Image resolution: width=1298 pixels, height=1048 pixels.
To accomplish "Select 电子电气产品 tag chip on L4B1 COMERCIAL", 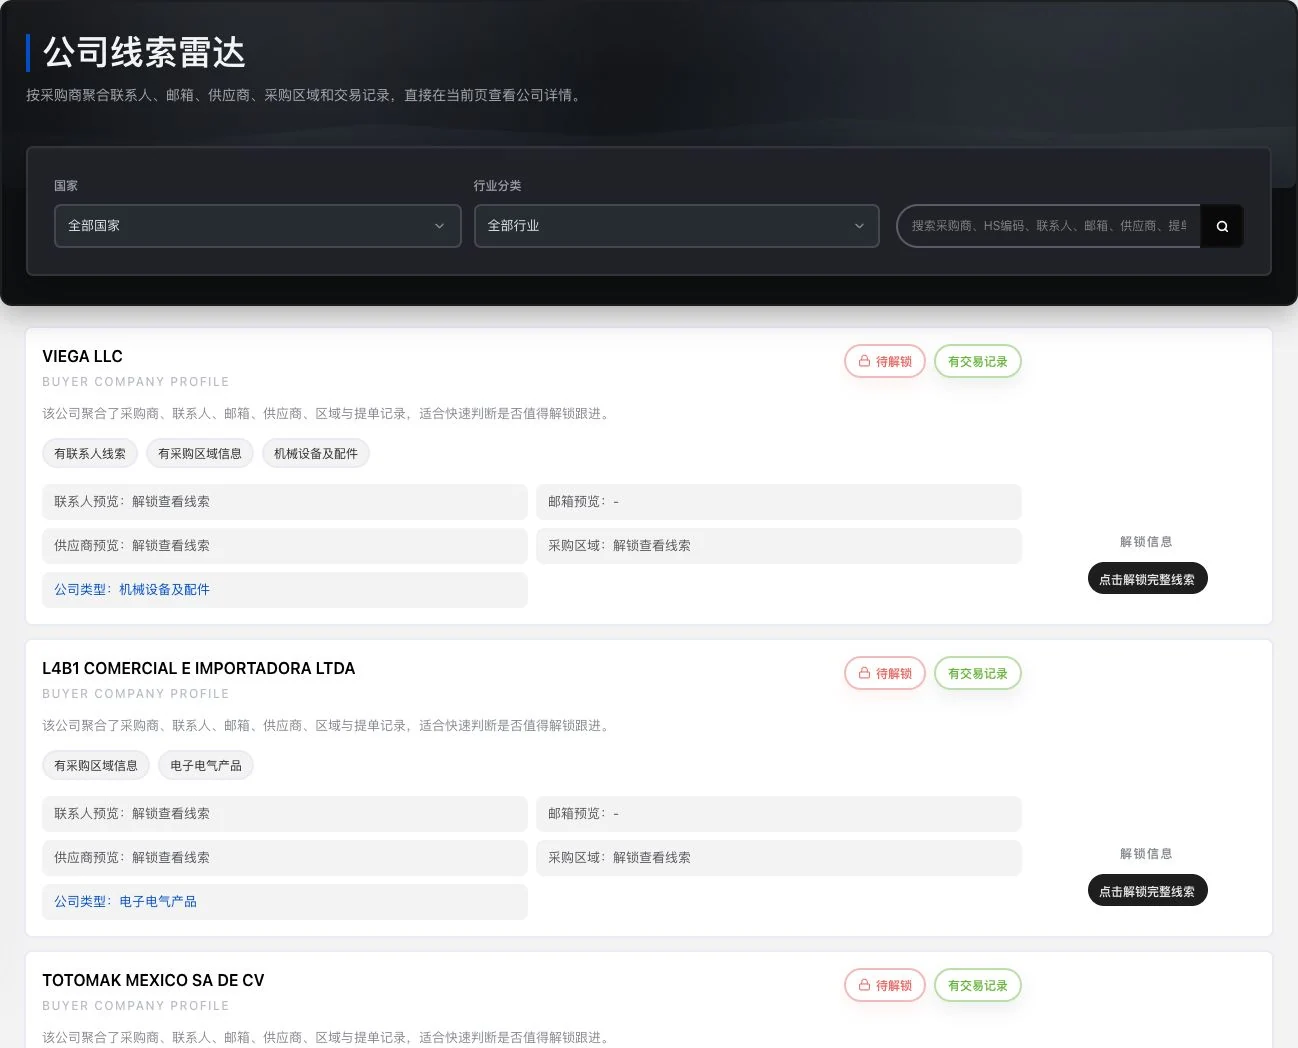I will pyautogui.click(x=206, y=766).
